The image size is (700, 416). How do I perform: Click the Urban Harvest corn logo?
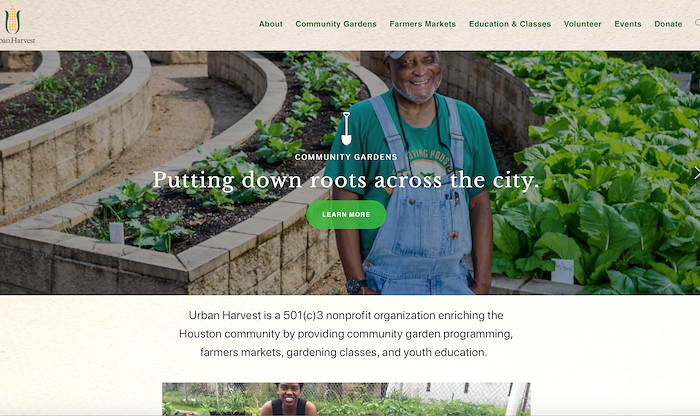[12, 20]
